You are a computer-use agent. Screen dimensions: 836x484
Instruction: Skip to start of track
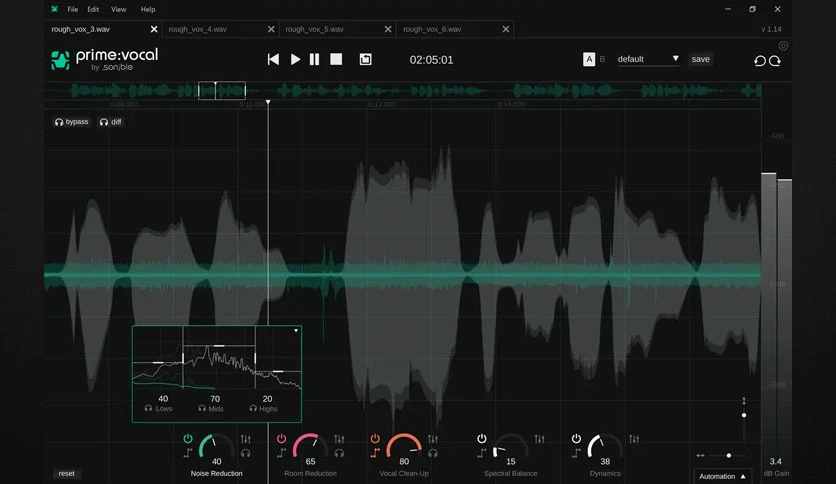(273, 59)
